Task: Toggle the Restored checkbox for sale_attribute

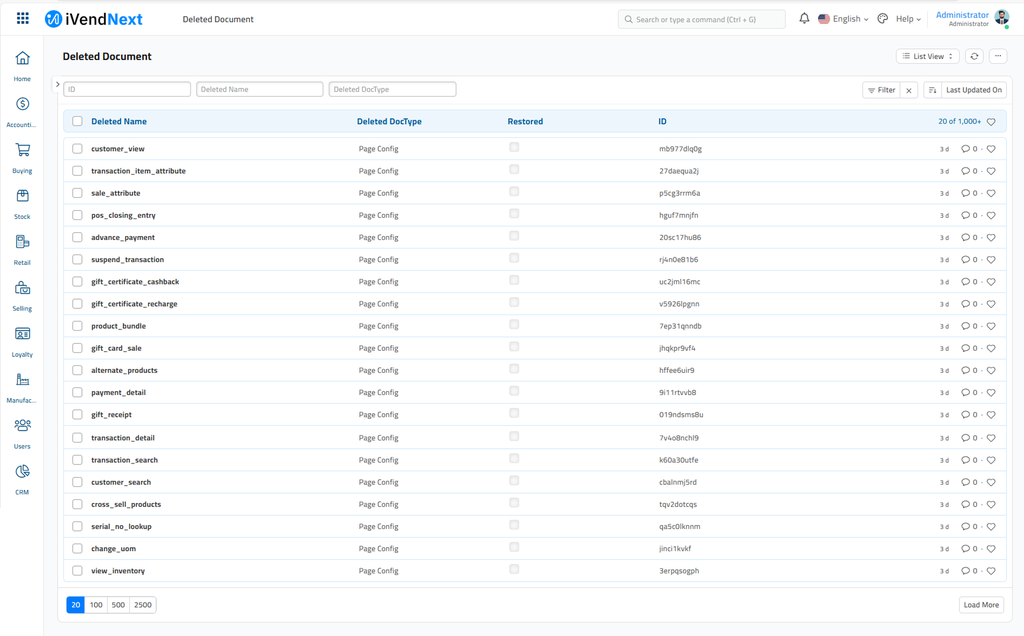Action: (514, 192)
